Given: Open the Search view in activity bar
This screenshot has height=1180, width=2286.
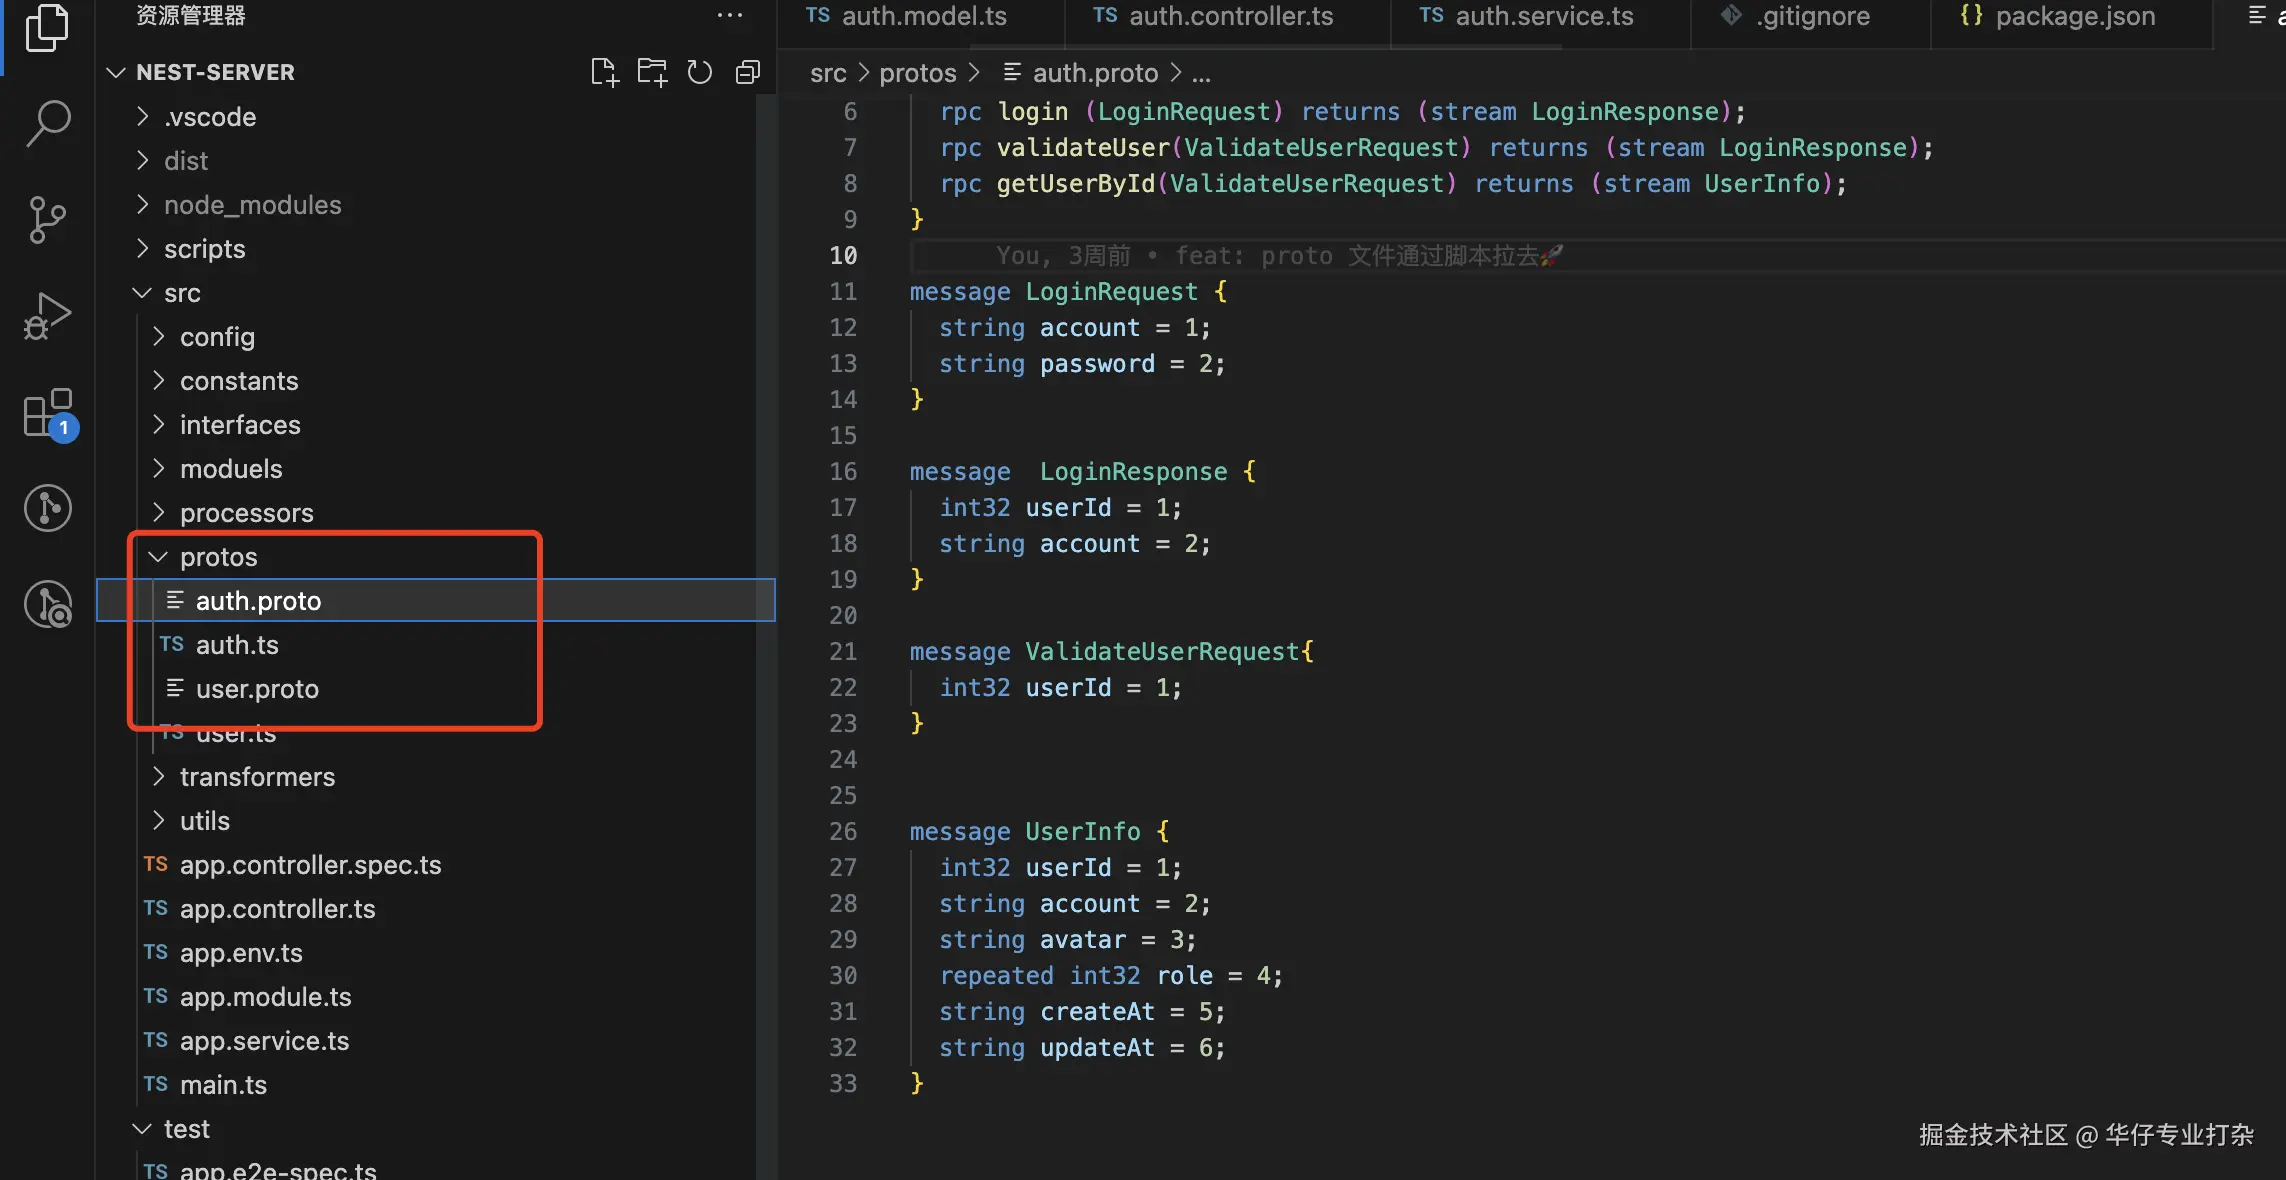Looking at the screenshot, I should [47, 123].
